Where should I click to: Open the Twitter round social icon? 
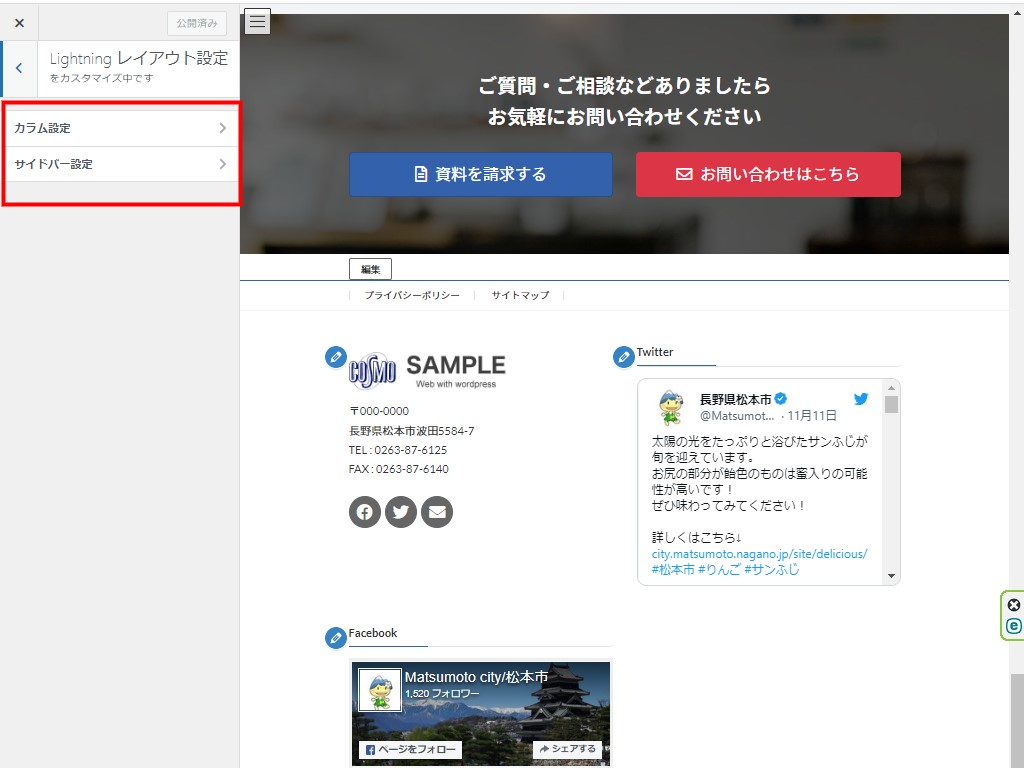(401, 512)
